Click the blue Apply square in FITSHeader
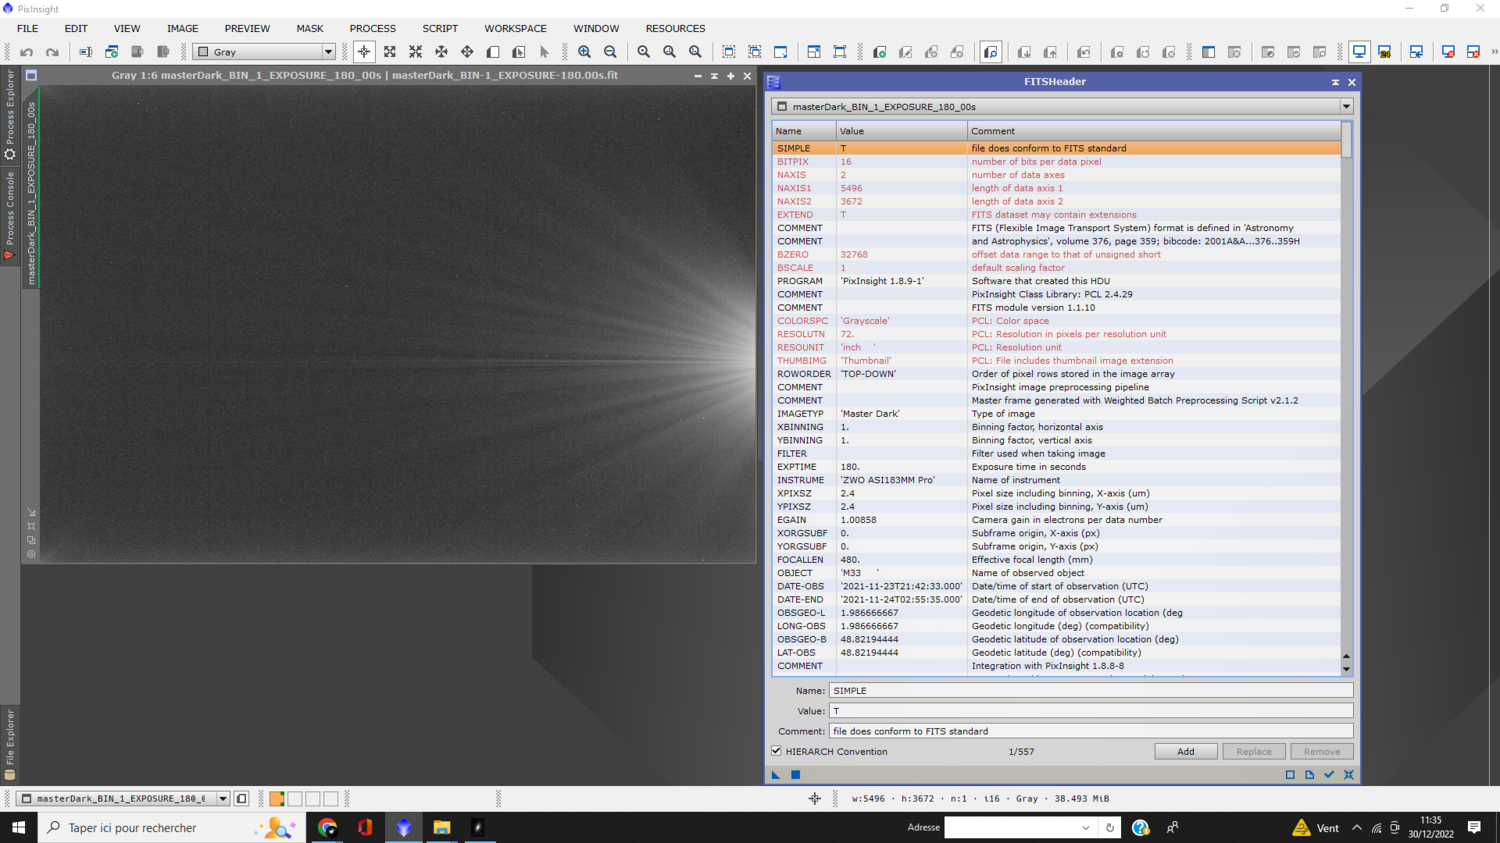Image resolution: width=1500 pixels, height=843 pixels. click(796, 775)
